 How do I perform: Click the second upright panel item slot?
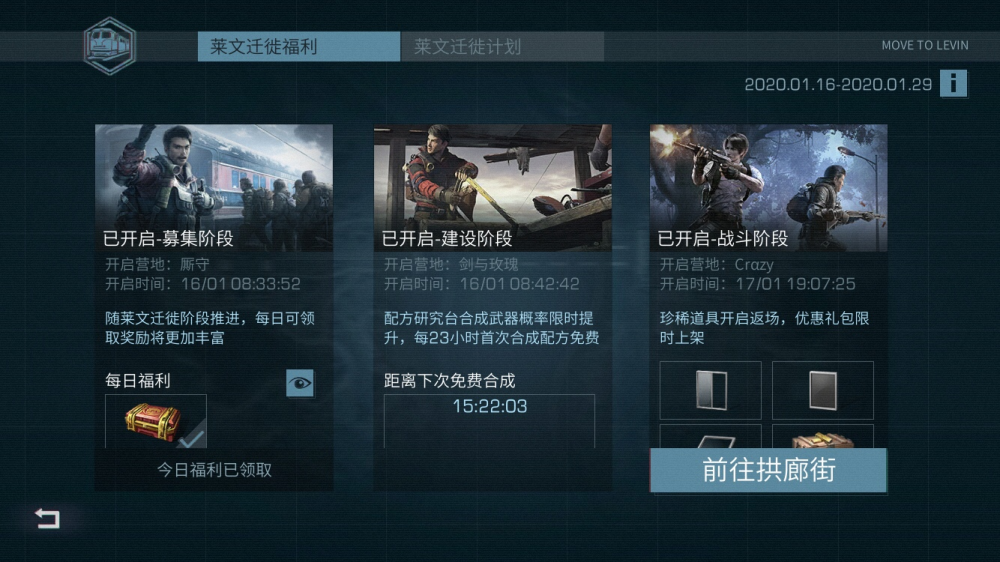[823, 390]
